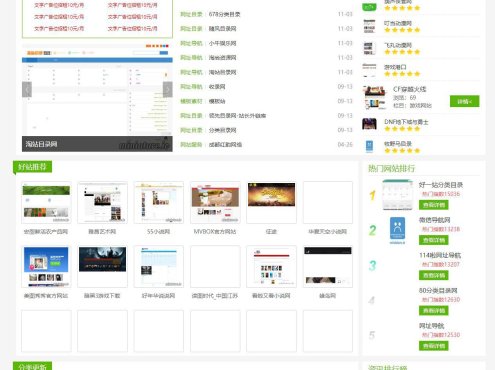Open the 随风目录网 listing

coord(222,29)
